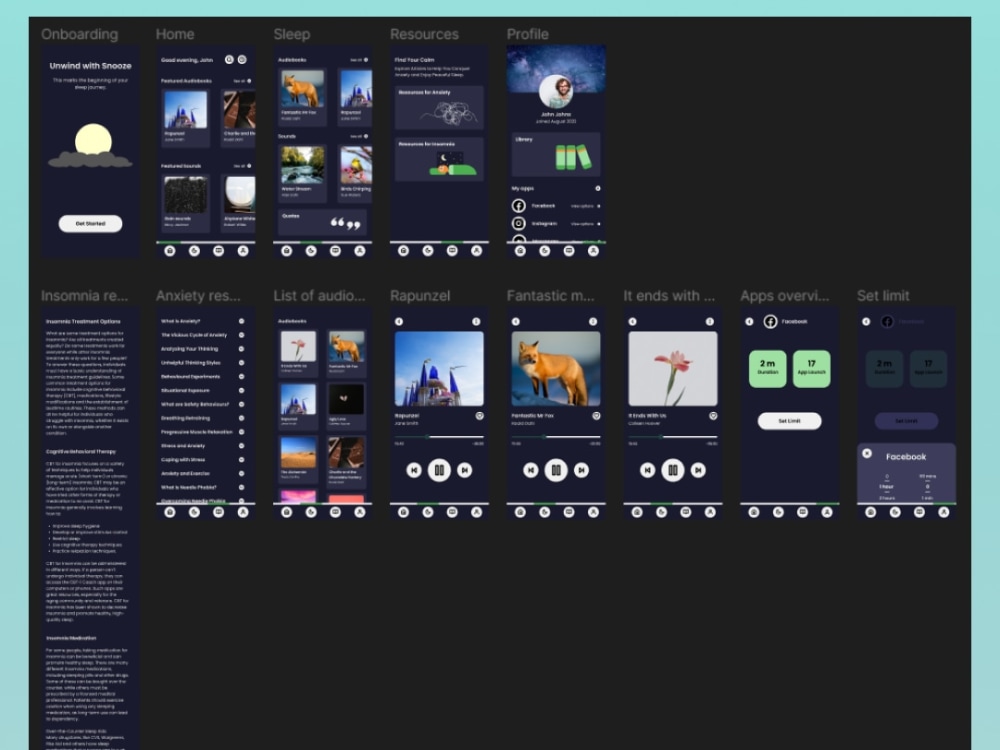Click It Ends With Us progress slider
This screenshot has height=750, width=1000.
pyautogui.click(x=673, y=437)
